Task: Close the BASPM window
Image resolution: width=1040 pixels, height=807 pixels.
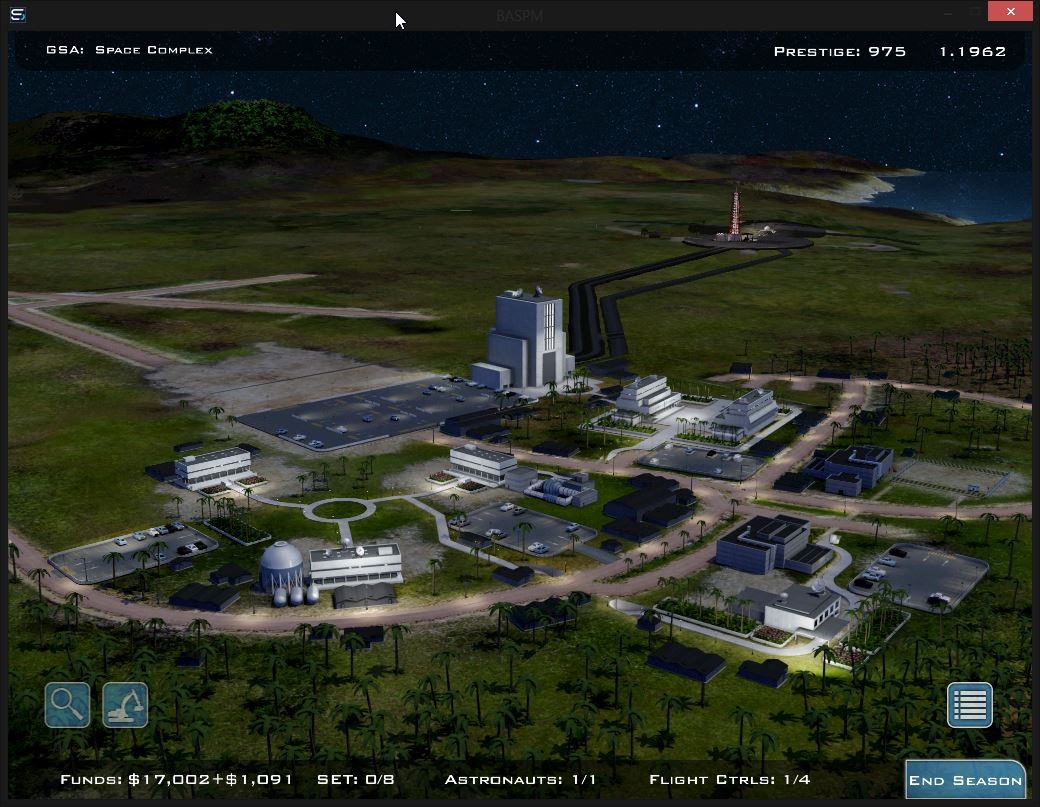Action: 1010,11
